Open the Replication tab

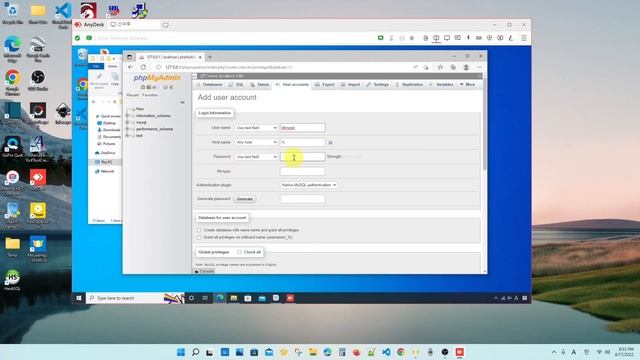click(x=409, y=84)
